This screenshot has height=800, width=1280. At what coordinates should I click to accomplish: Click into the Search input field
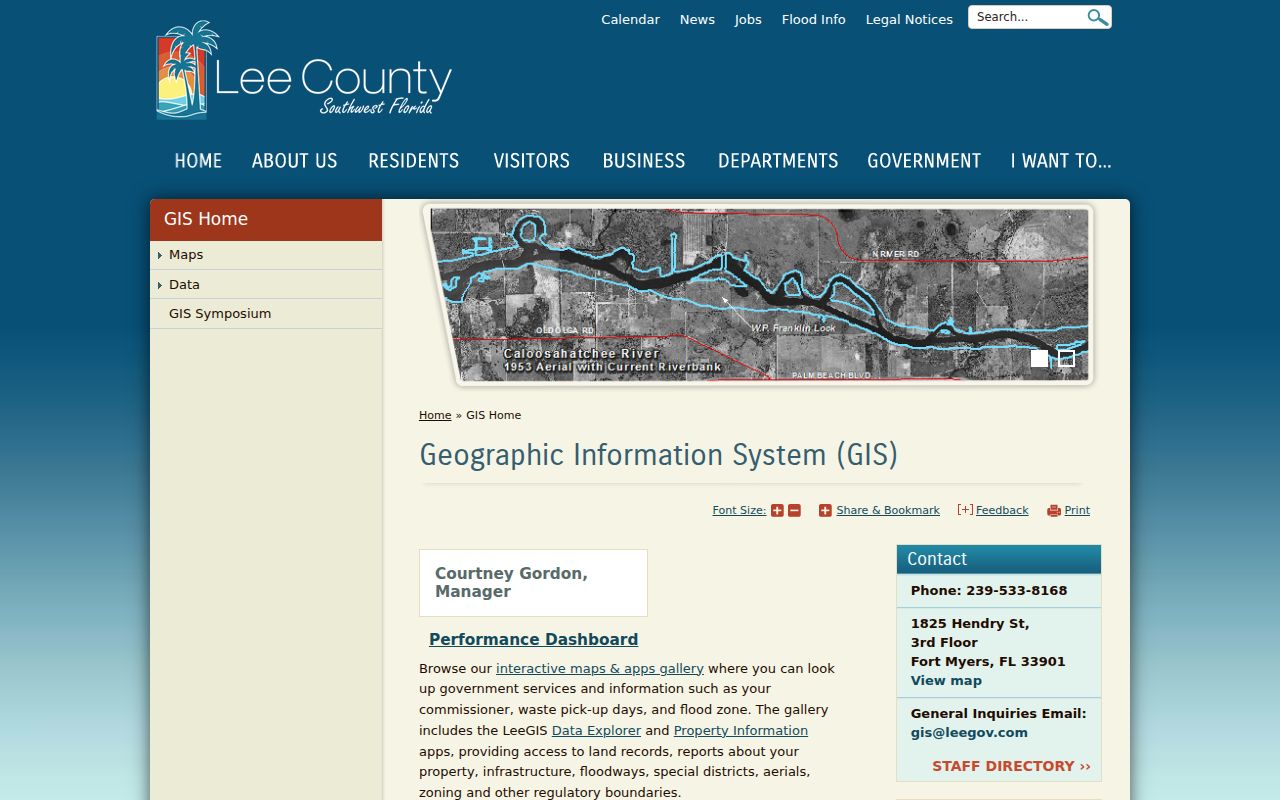[1028, 17]
